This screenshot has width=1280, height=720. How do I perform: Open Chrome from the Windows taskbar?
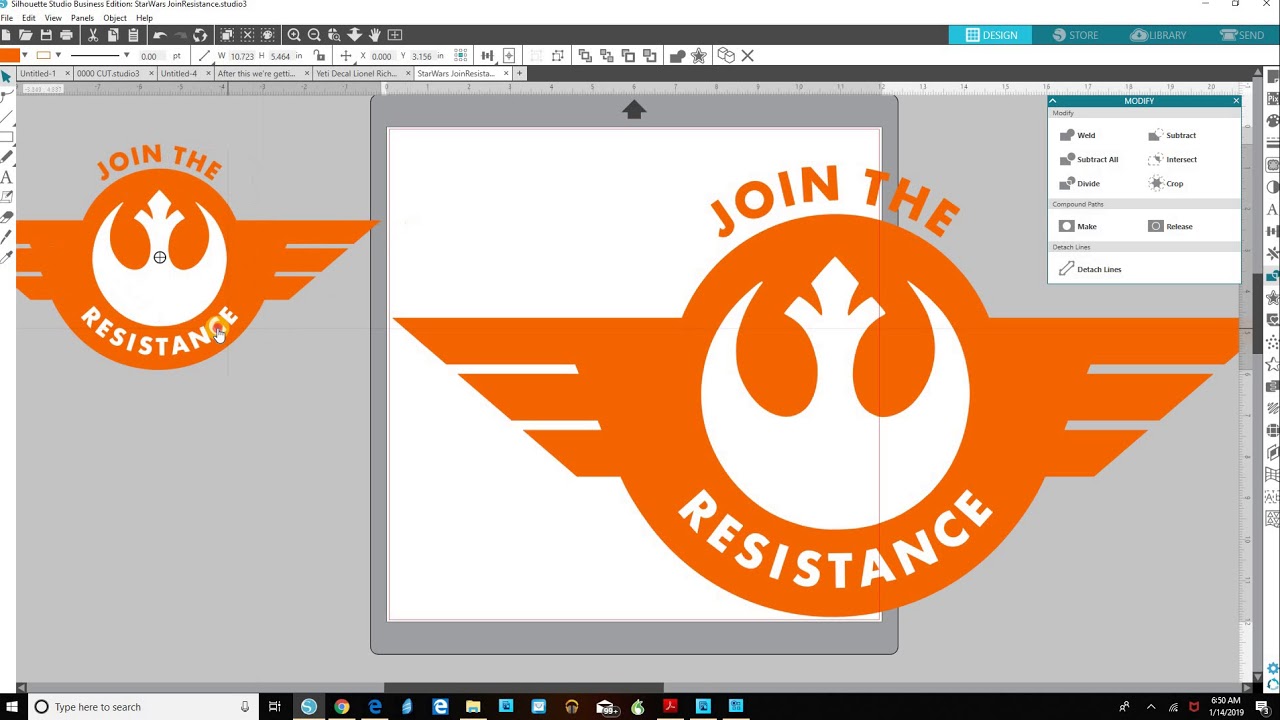(x=341, y=707)
